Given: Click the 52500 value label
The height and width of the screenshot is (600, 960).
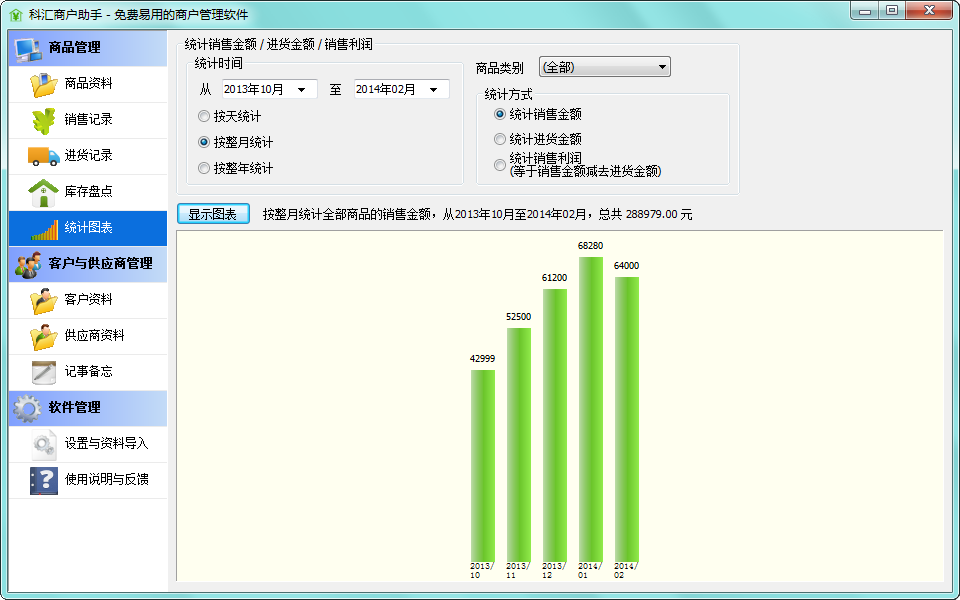Looking at the screenshot, I should [x=519, y=317].
